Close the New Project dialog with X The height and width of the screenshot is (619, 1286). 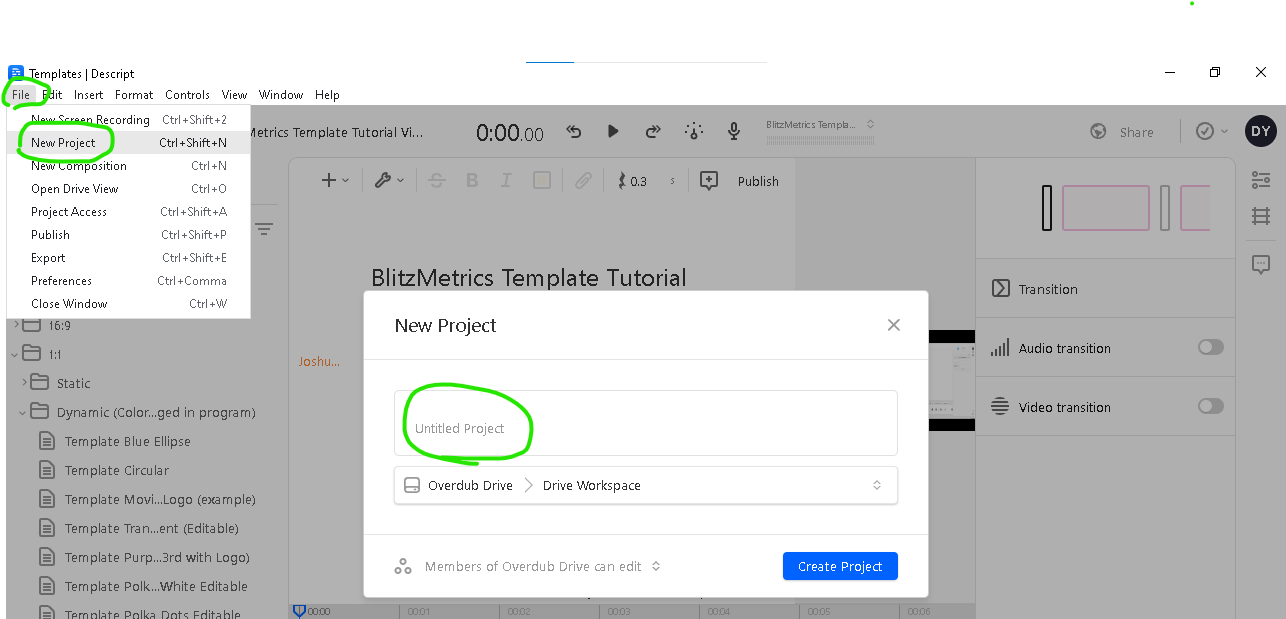(x=894, y=325)
